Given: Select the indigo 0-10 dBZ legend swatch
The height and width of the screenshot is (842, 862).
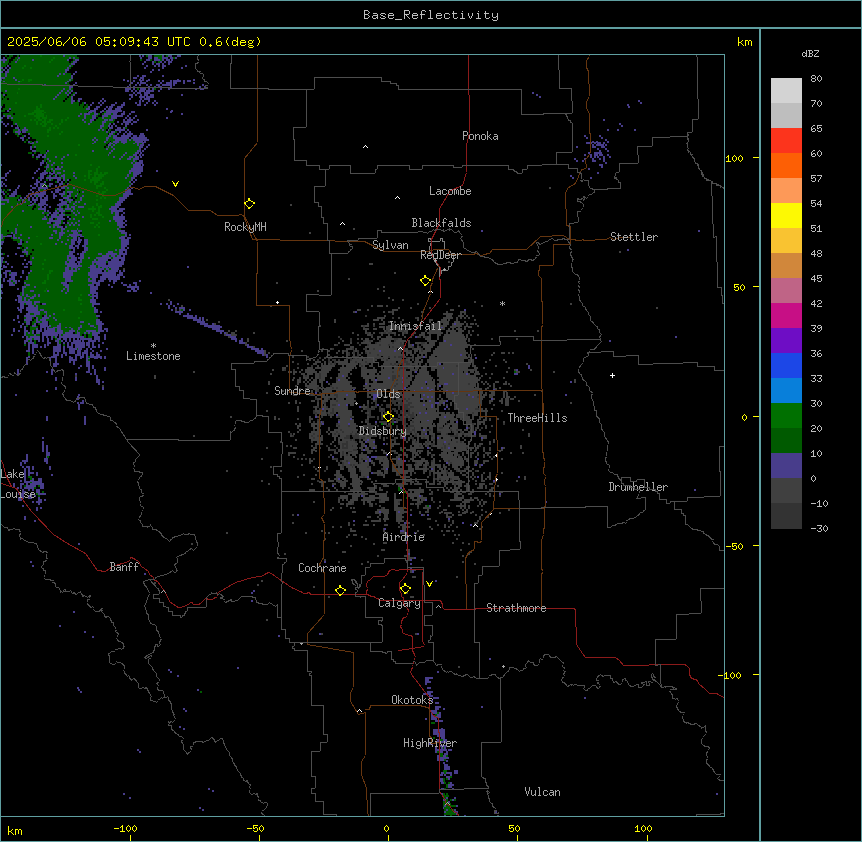Looking at the screenshot, I should [x=786, y=466].
